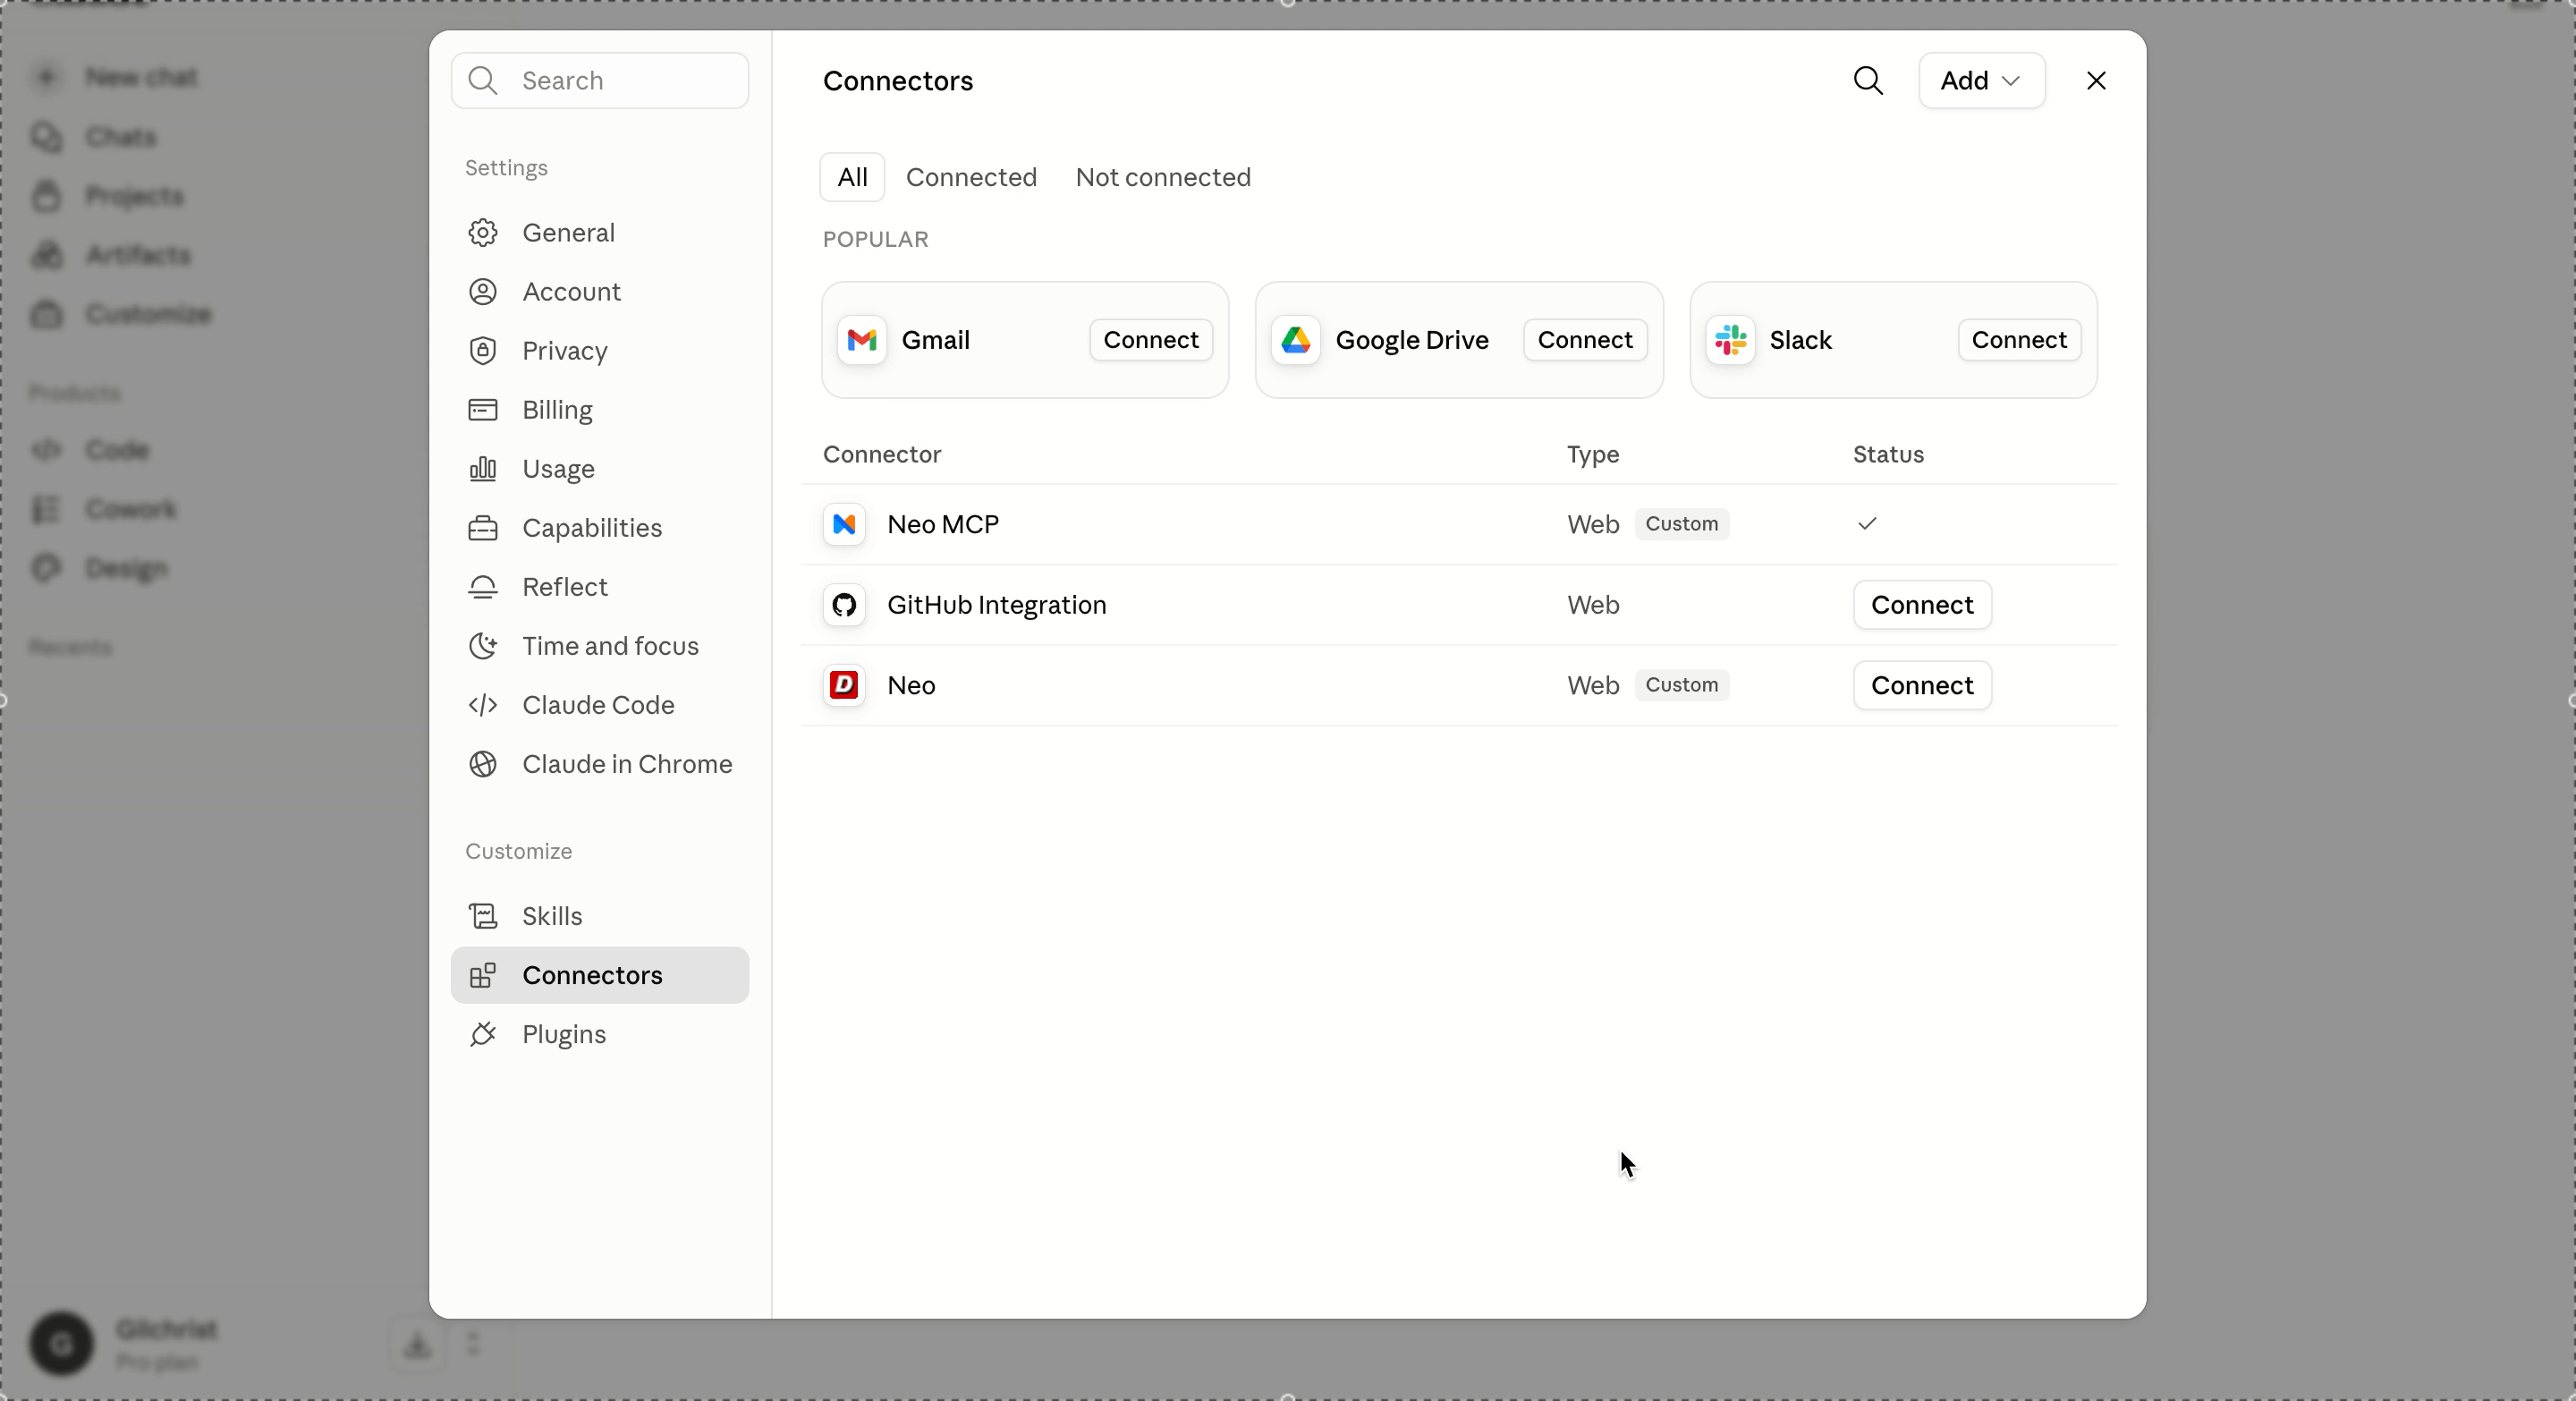The width and height of the screenshot is (2576, 1401).
Task: Switch to the Connected tab
Action: tap(971, 177)
